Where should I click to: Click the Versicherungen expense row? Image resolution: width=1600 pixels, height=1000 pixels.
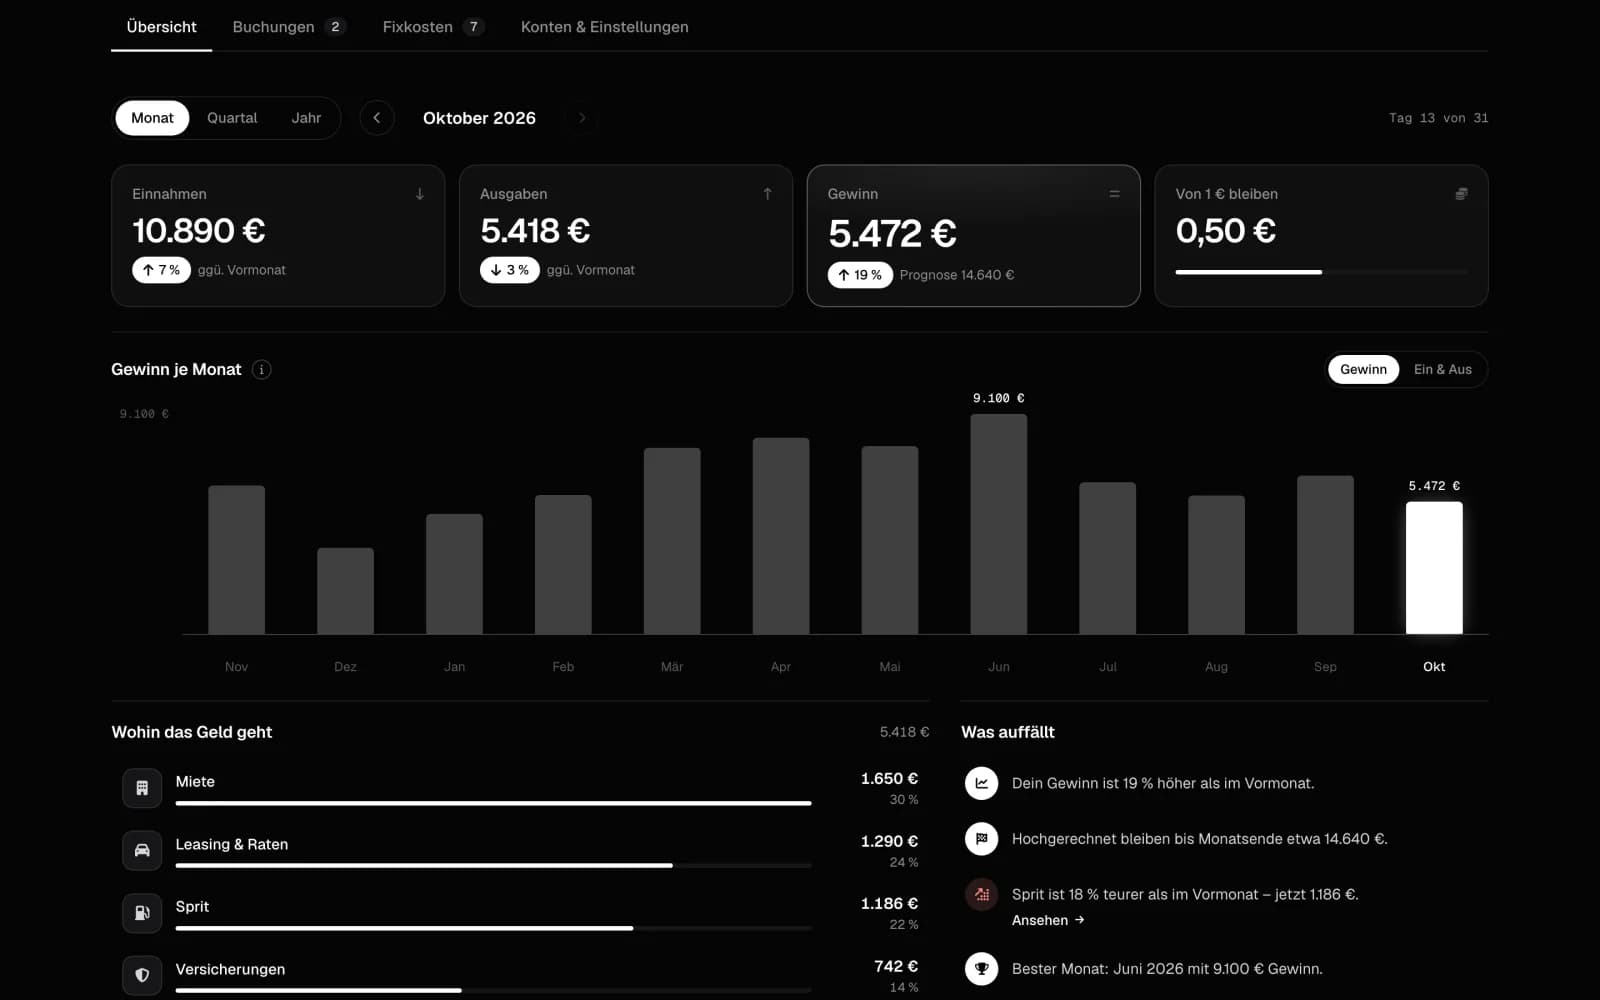[520, 976]
